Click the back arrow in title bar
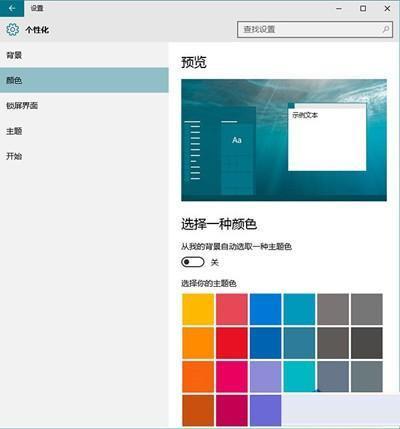400x429 pixels. pyautogui.click(x=12, y=8)
